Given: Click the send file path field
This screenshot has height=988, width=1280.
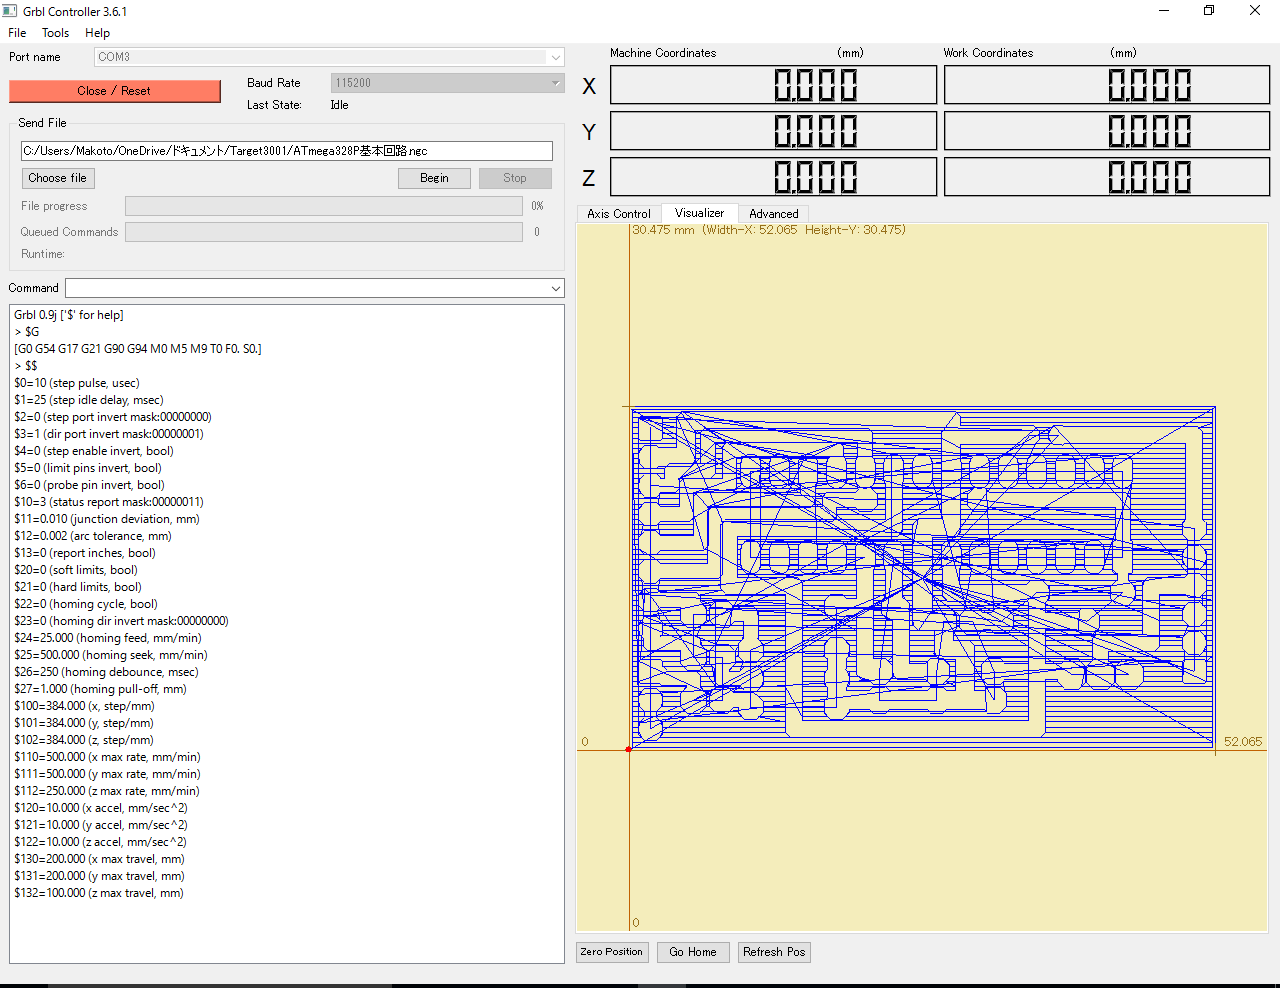Looking at the screenshot, I should (286, 151).
